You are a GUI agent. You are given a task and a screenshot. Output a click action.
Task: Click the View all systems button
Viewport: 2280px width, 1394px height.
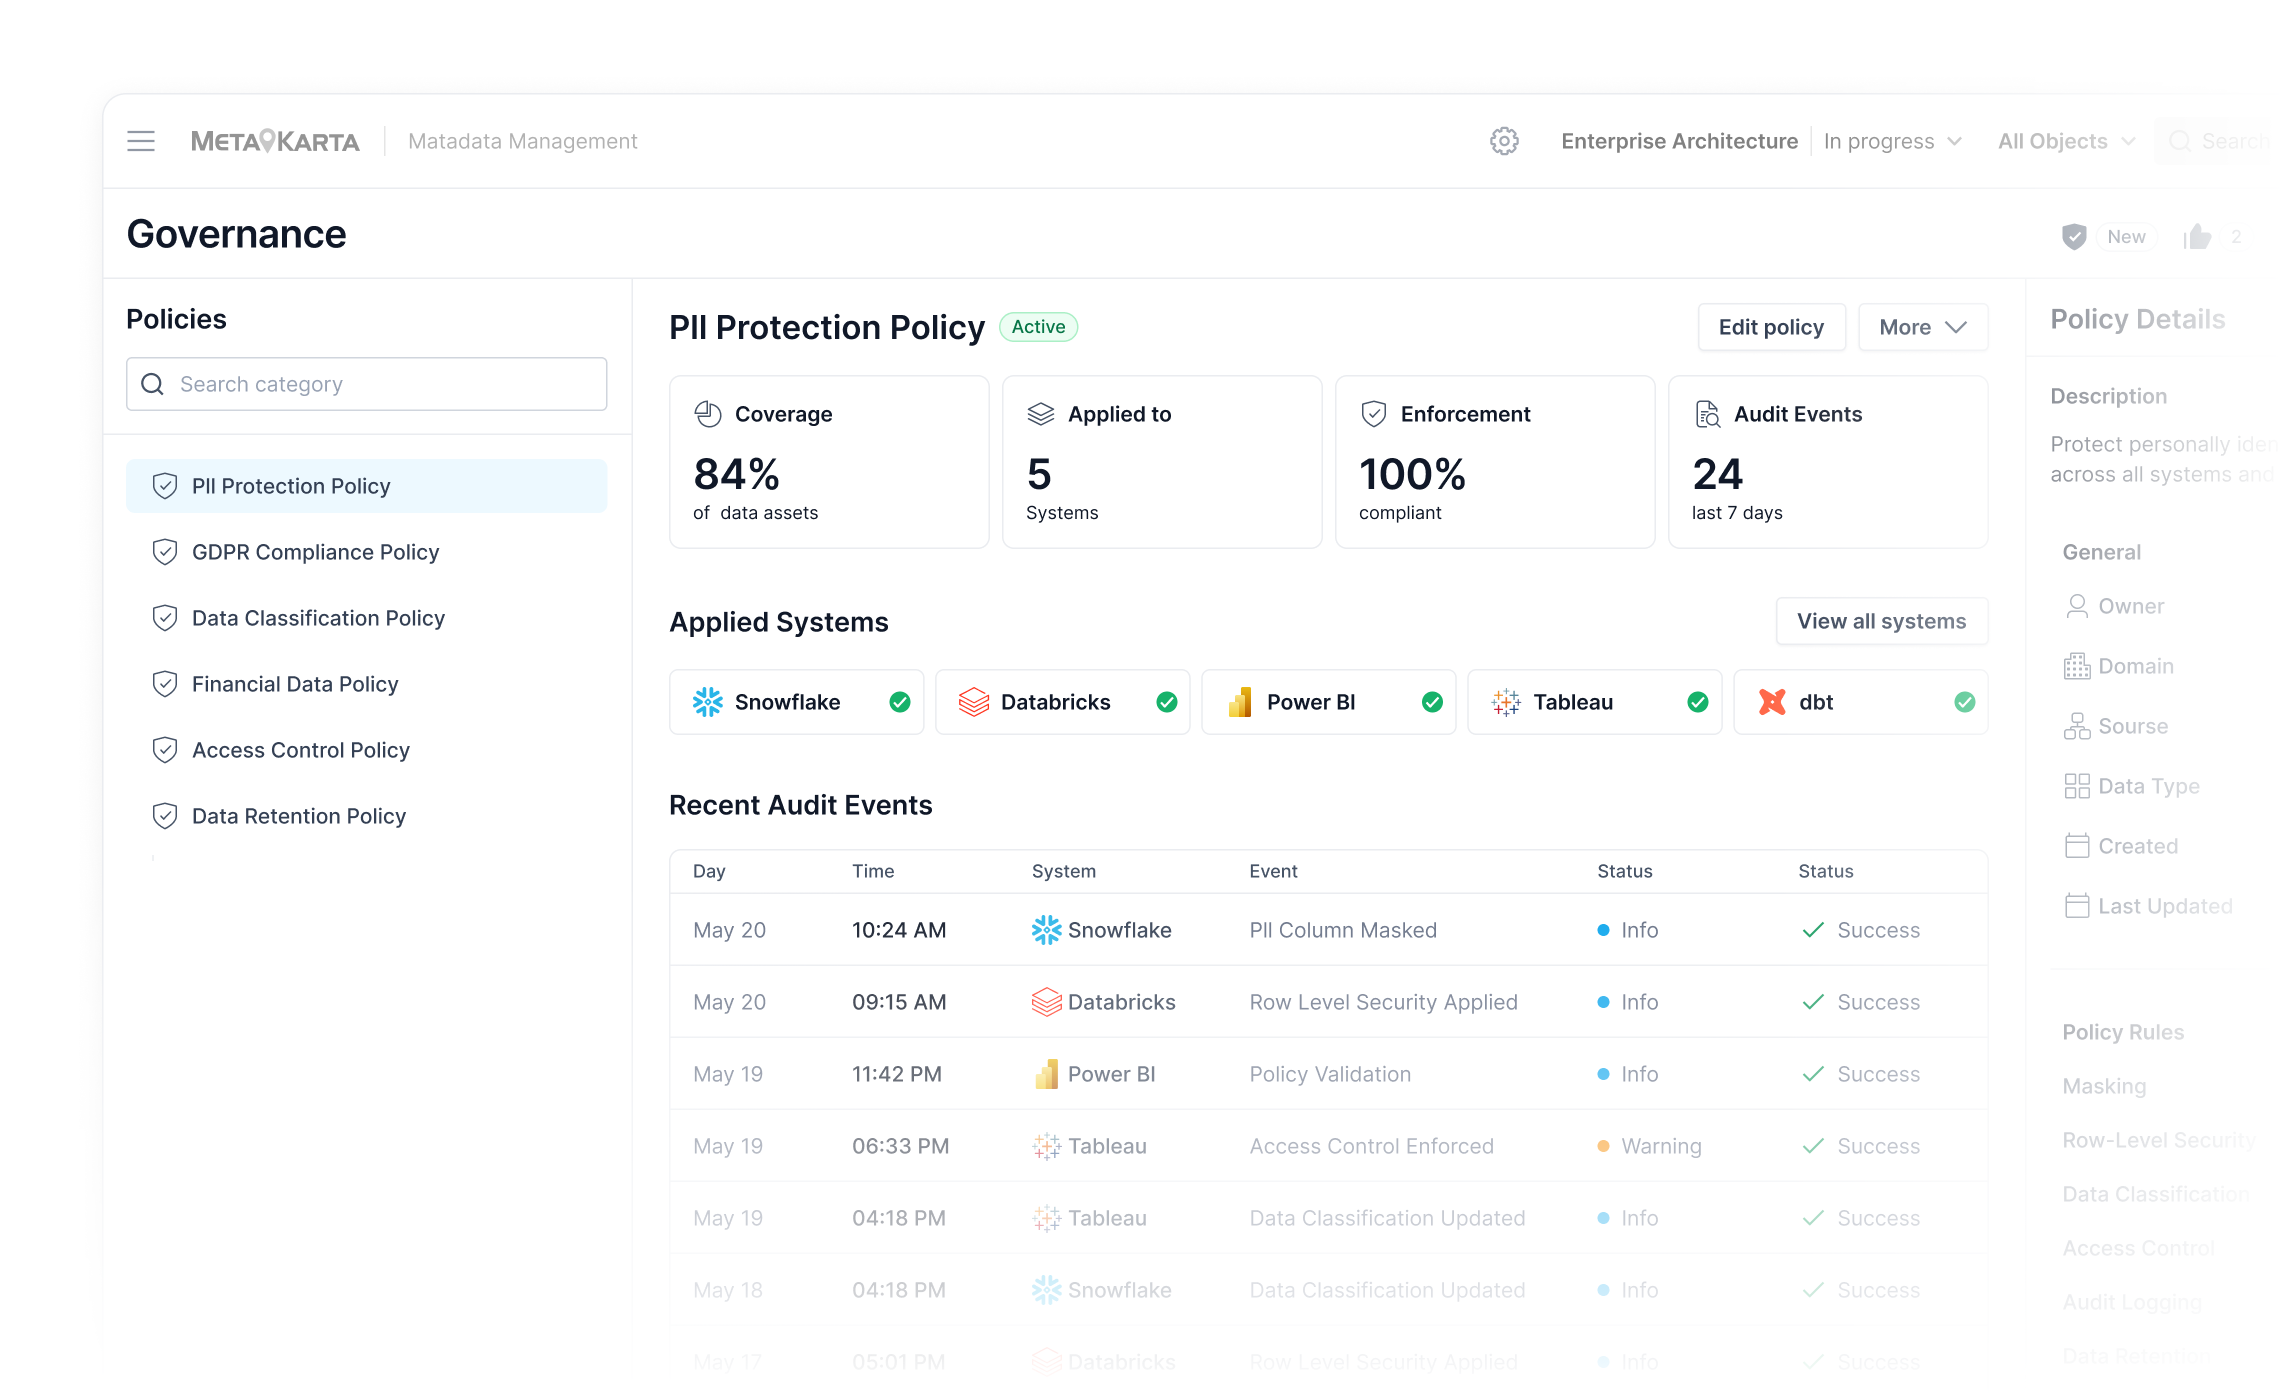coord(1881,621)
